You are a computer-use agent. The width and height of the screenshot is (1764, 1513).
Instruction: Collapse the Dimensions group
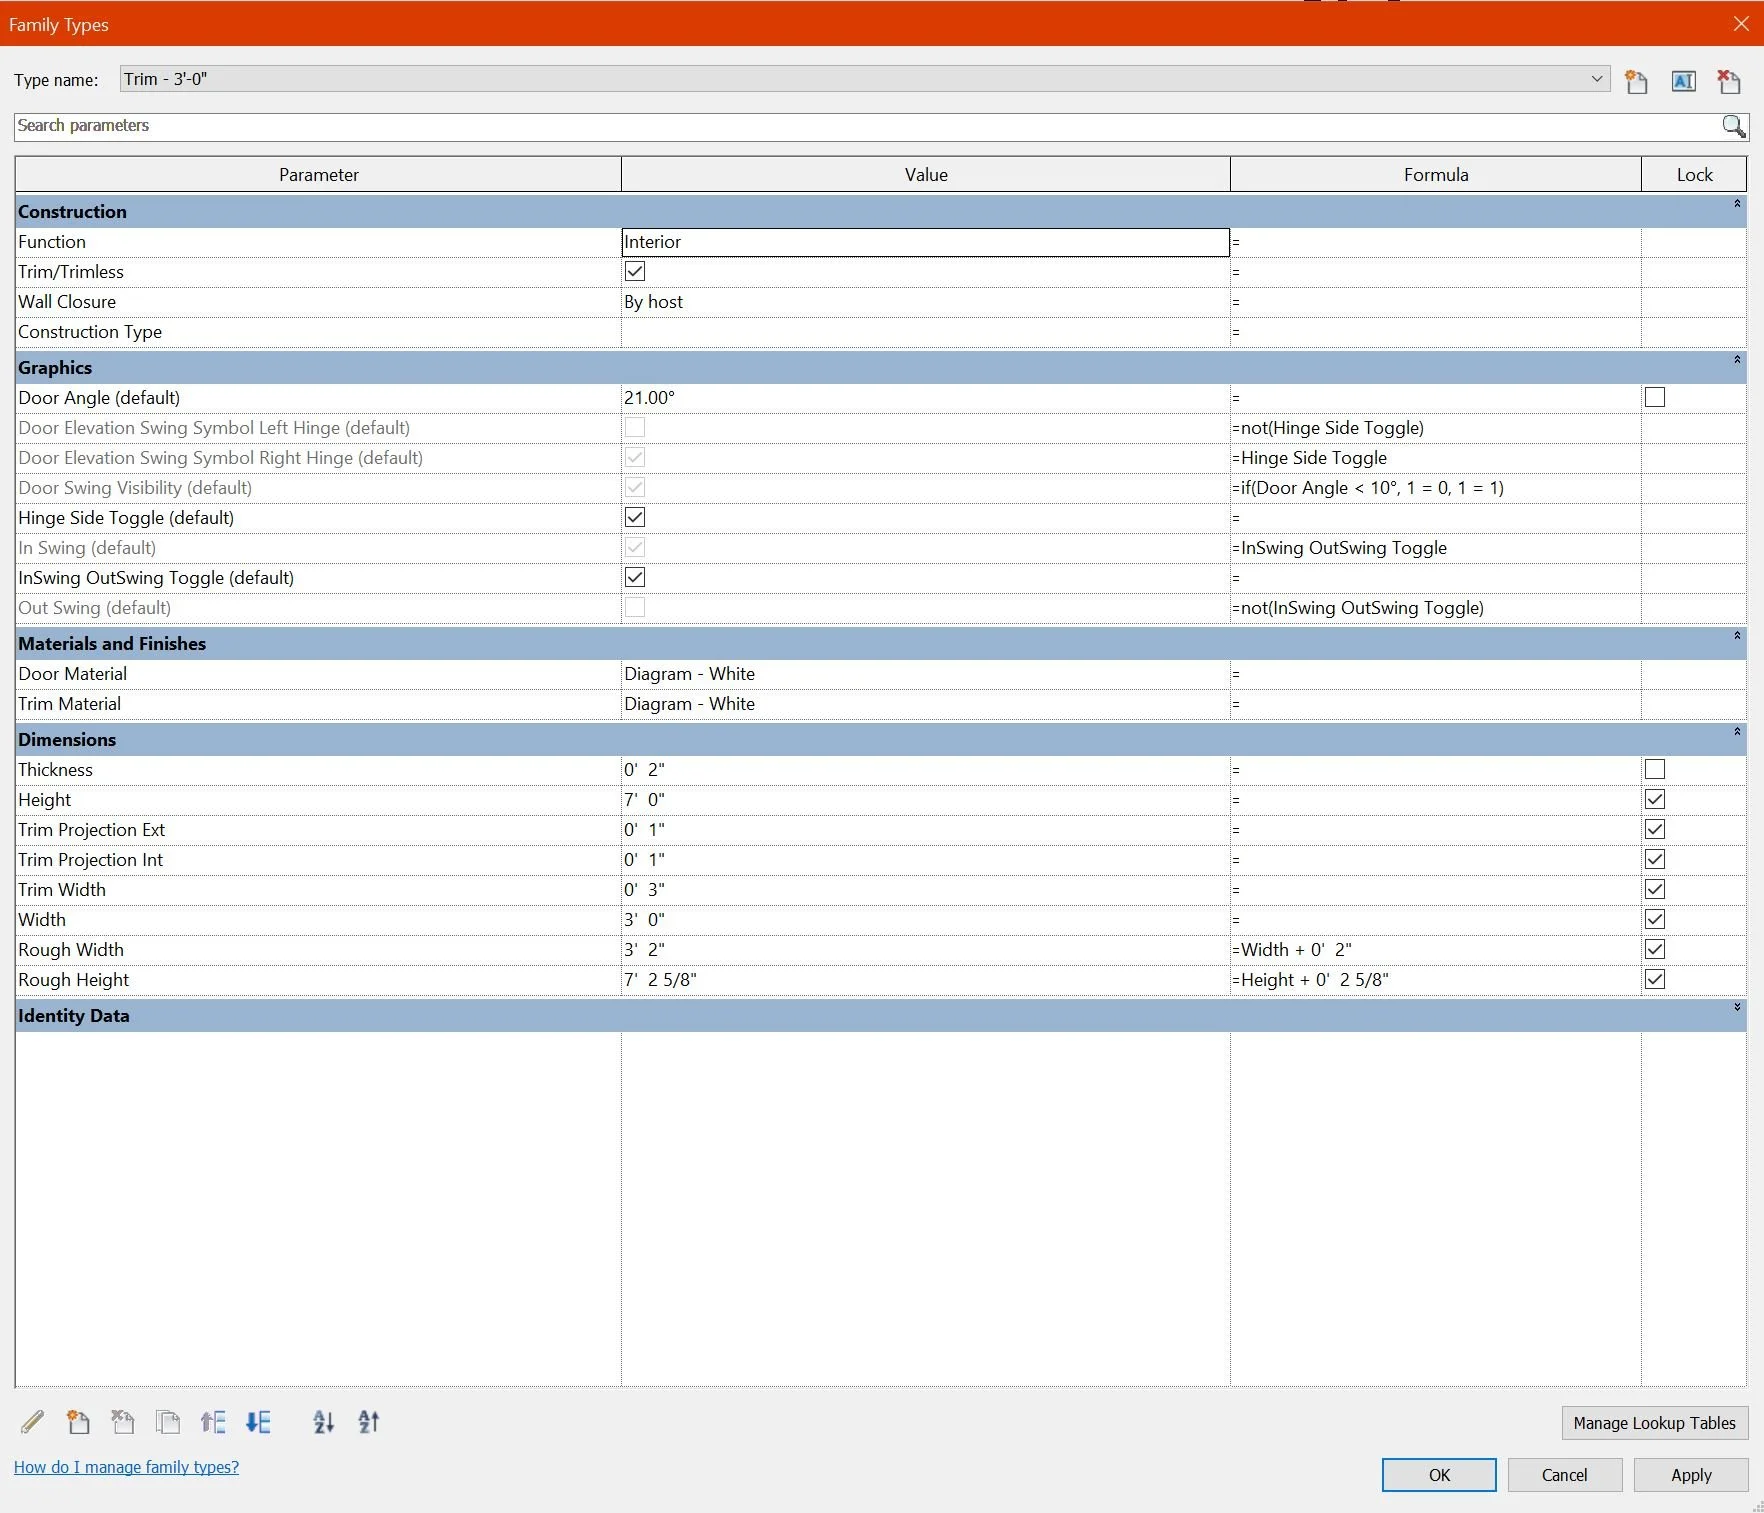click(1737, 732)
